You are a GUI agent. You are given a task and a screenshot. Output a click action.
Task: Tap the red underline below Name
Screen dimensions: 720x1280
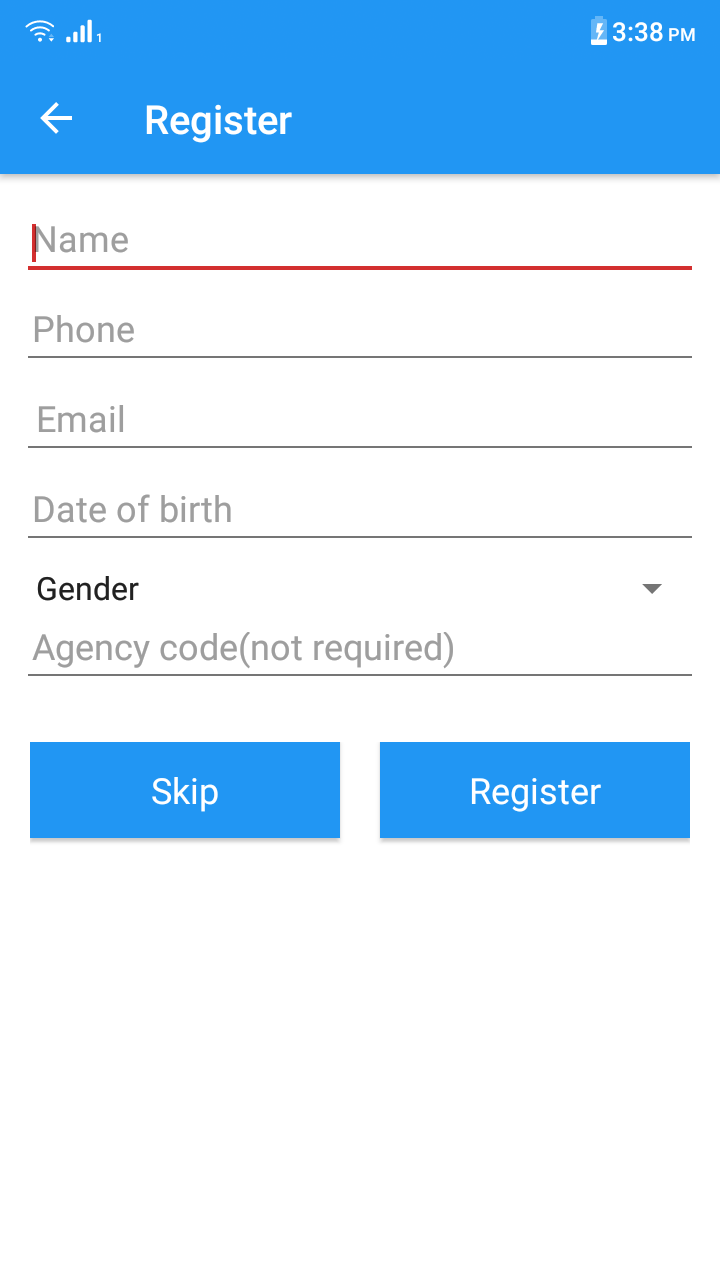360,268
